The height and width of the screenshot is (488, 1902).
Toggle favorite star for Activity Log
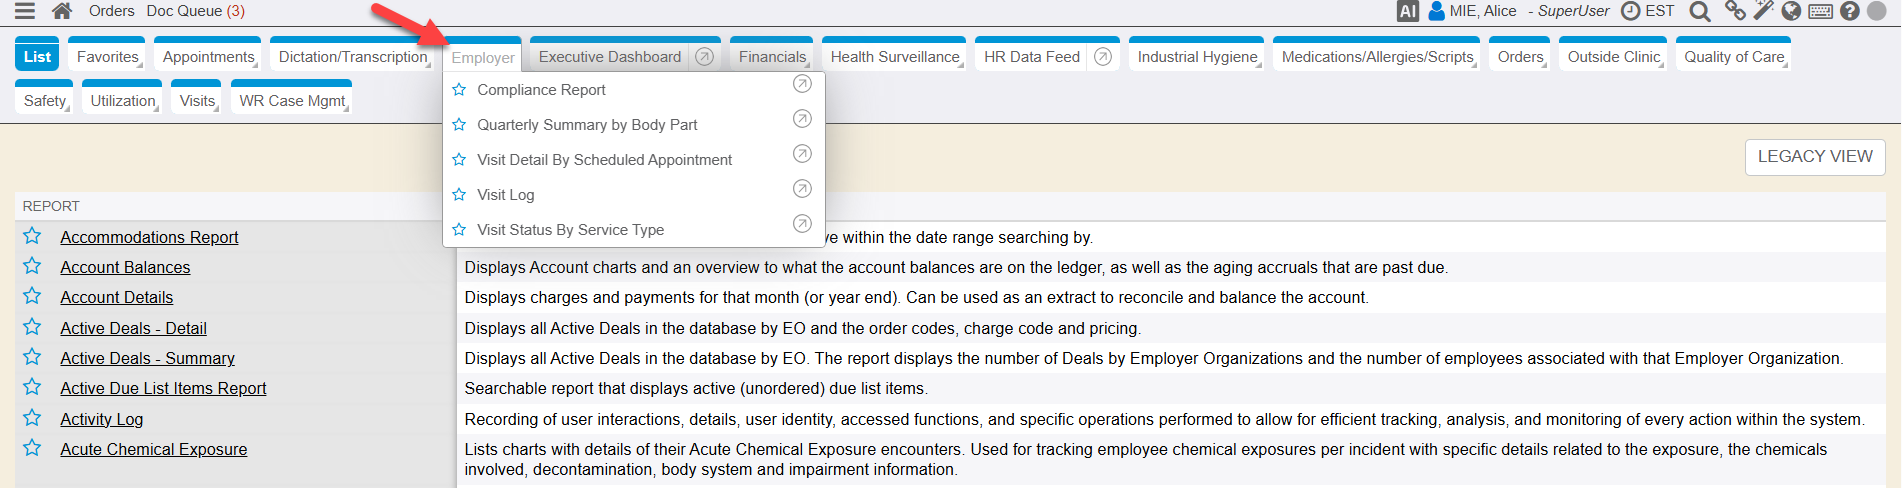coord(32,418)
